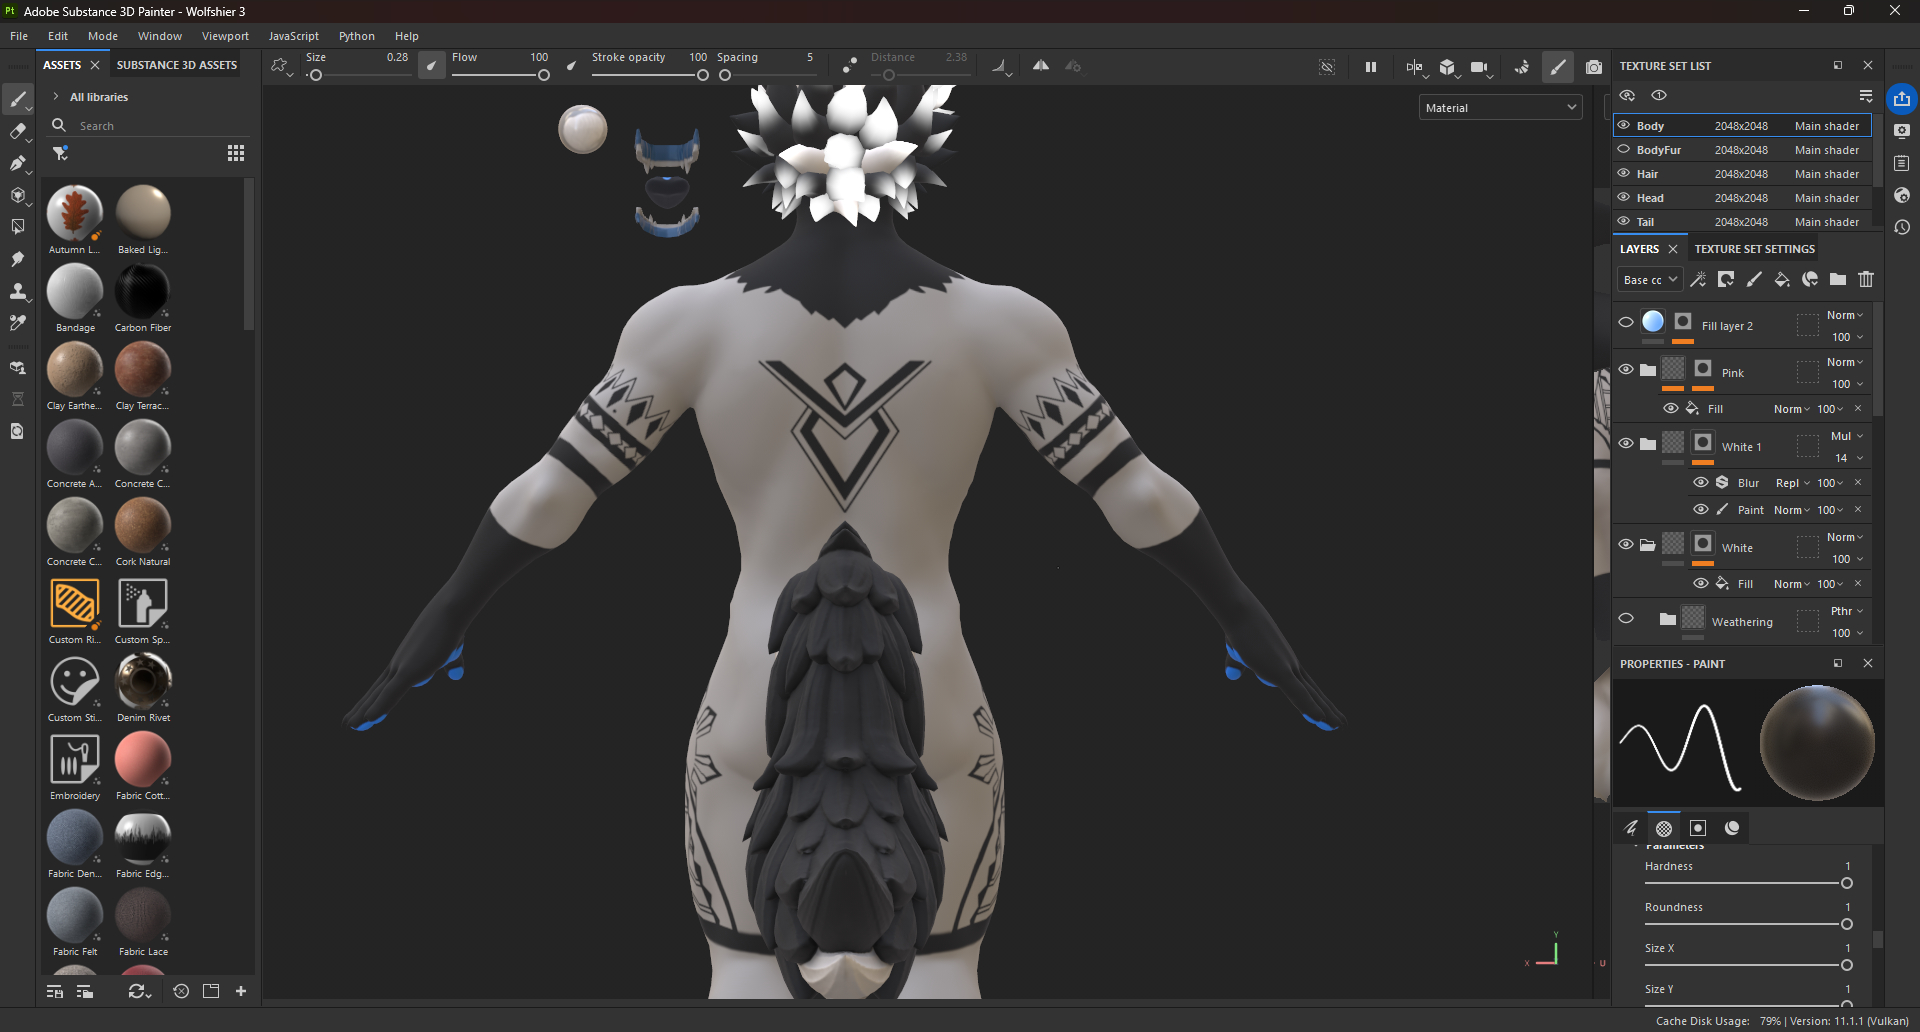Switch assets to grid view
1920x1032 pixels.
236,153
